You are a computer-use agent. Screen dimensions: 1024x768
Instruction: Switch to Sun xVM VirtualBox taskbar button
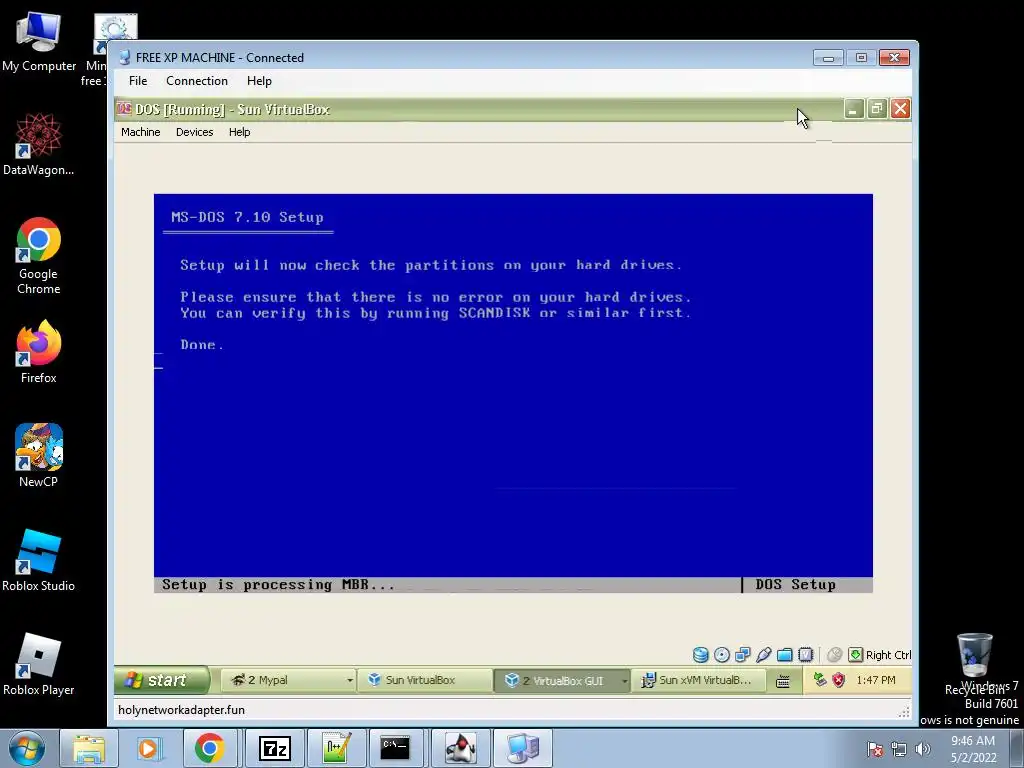[x=698, y=680]
